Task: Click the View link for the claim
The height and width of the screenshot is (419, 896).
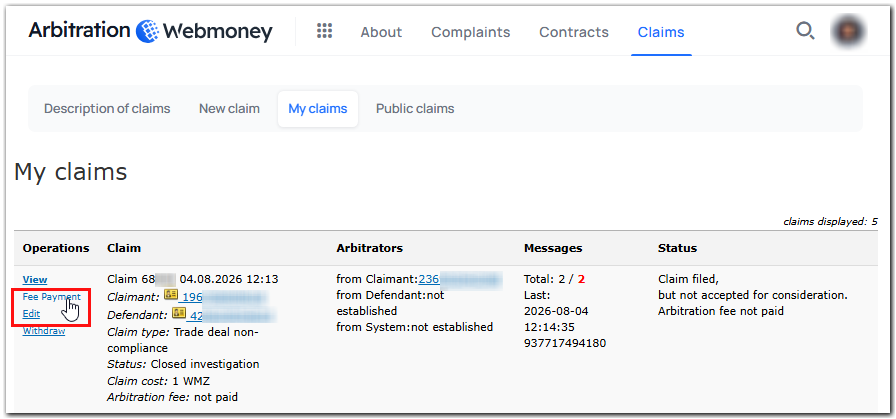Action: pos(35,280)
